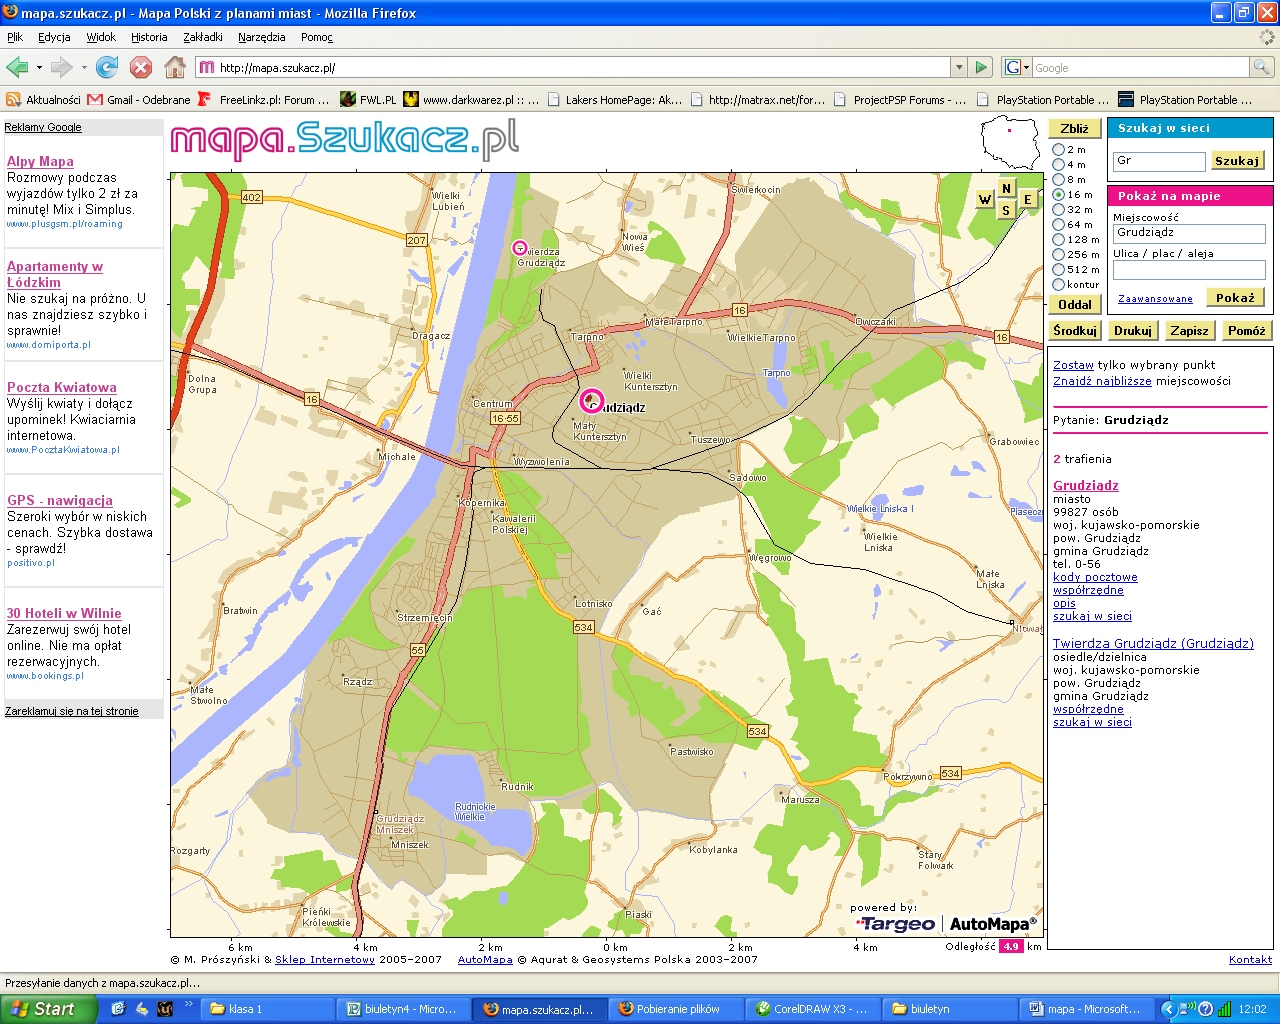1280x1024 pixels.
Task: Click the Szukaj search button
Action: coord(1237,161)
